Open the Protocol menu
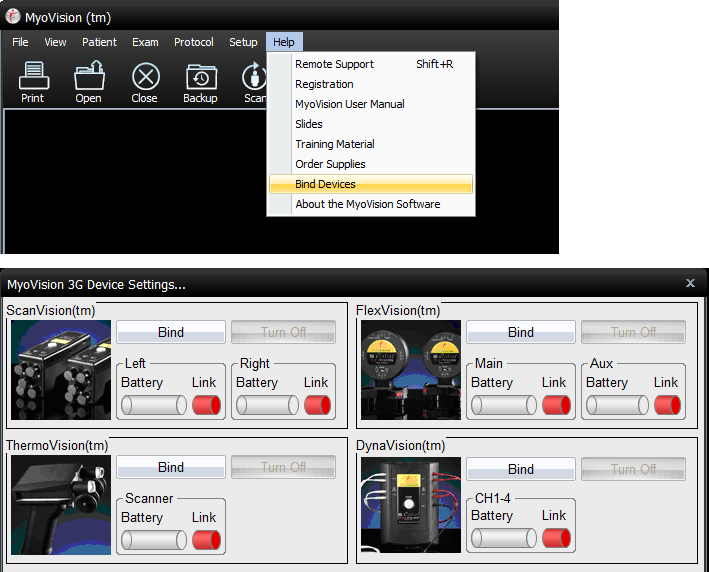Screen dimensions: 709x572 pos(194,42)
